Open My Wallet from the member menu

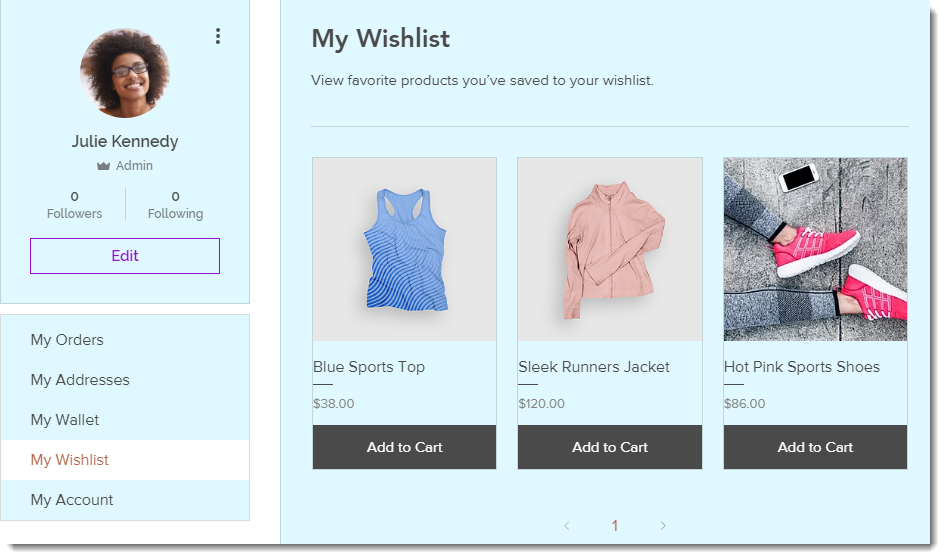coord(125,420)
